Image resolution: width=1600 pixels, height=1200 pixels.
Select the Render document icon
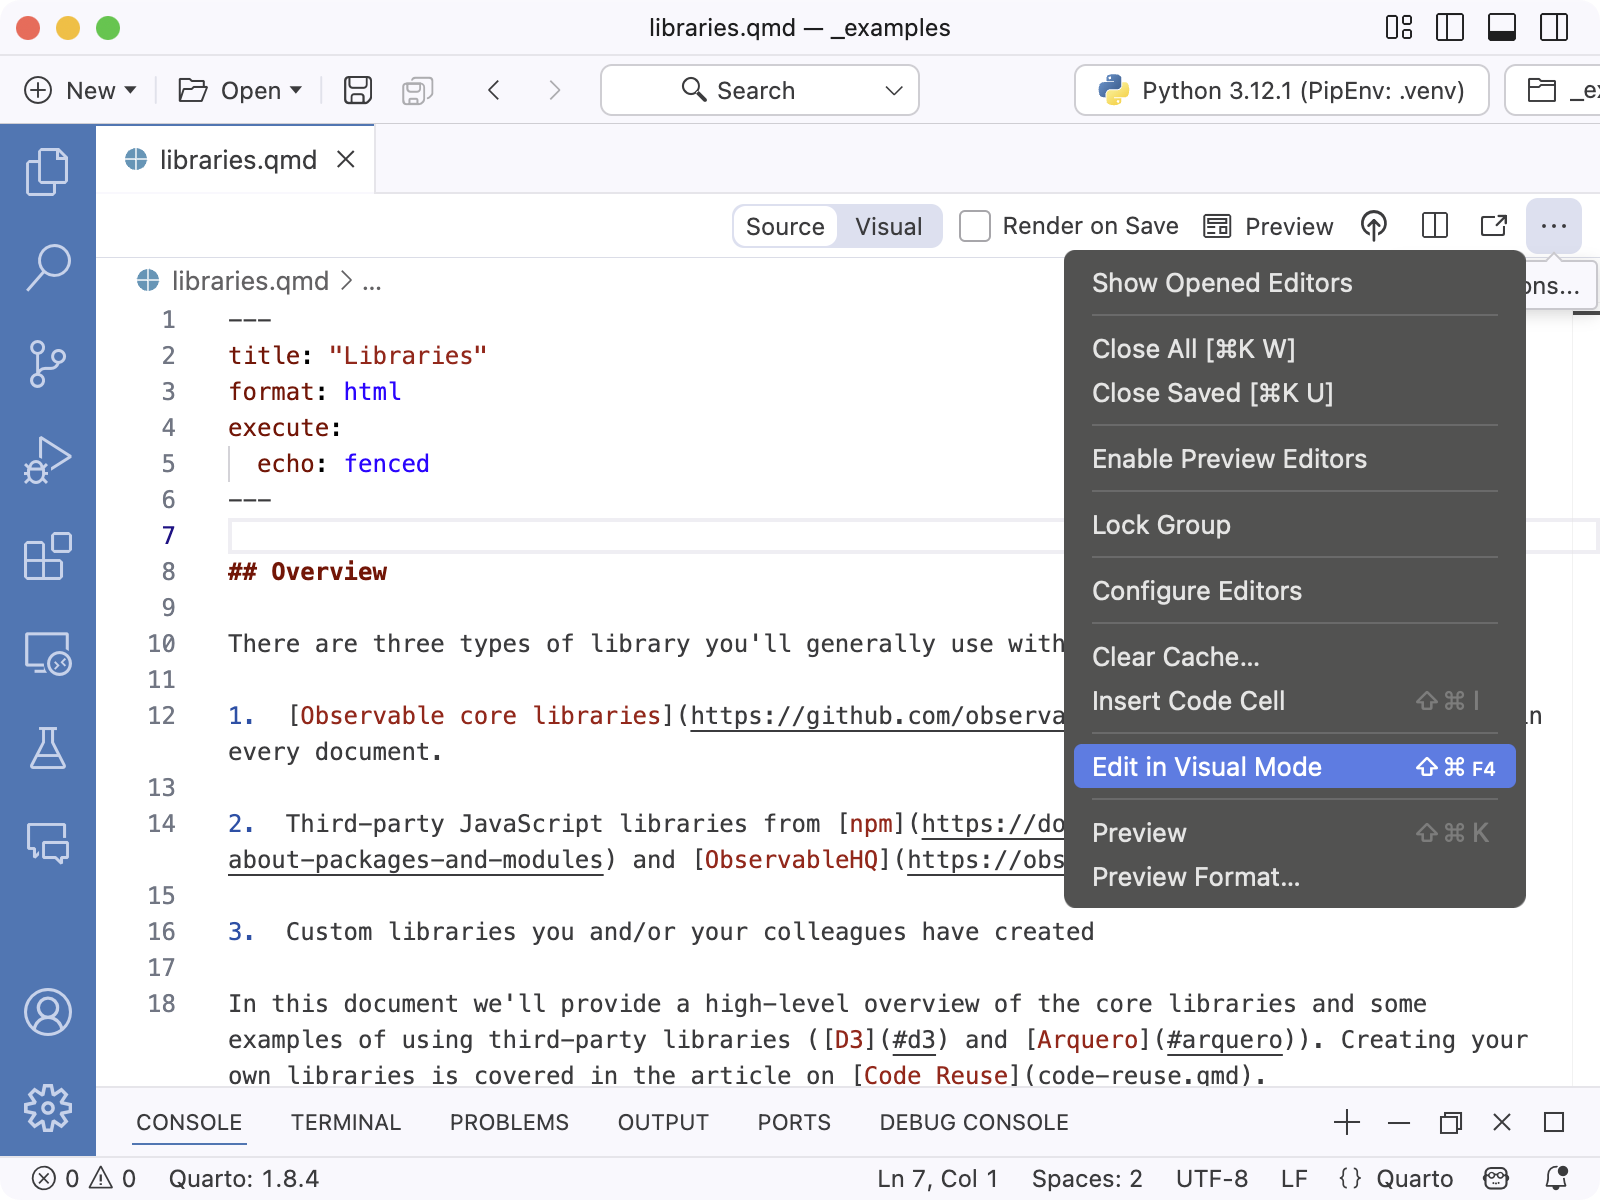1374,226
